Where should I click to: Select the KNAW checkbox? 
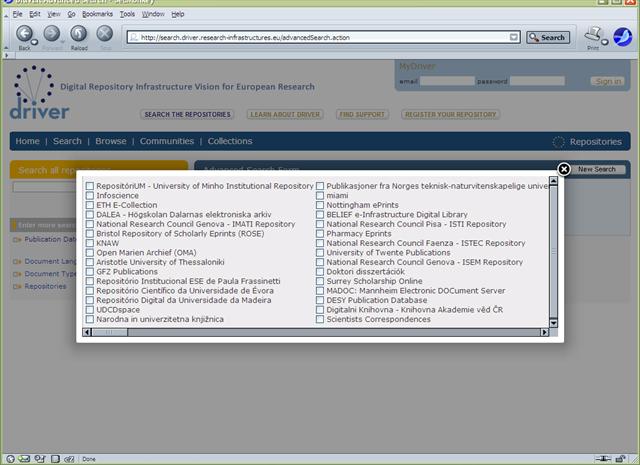(90, 243)
